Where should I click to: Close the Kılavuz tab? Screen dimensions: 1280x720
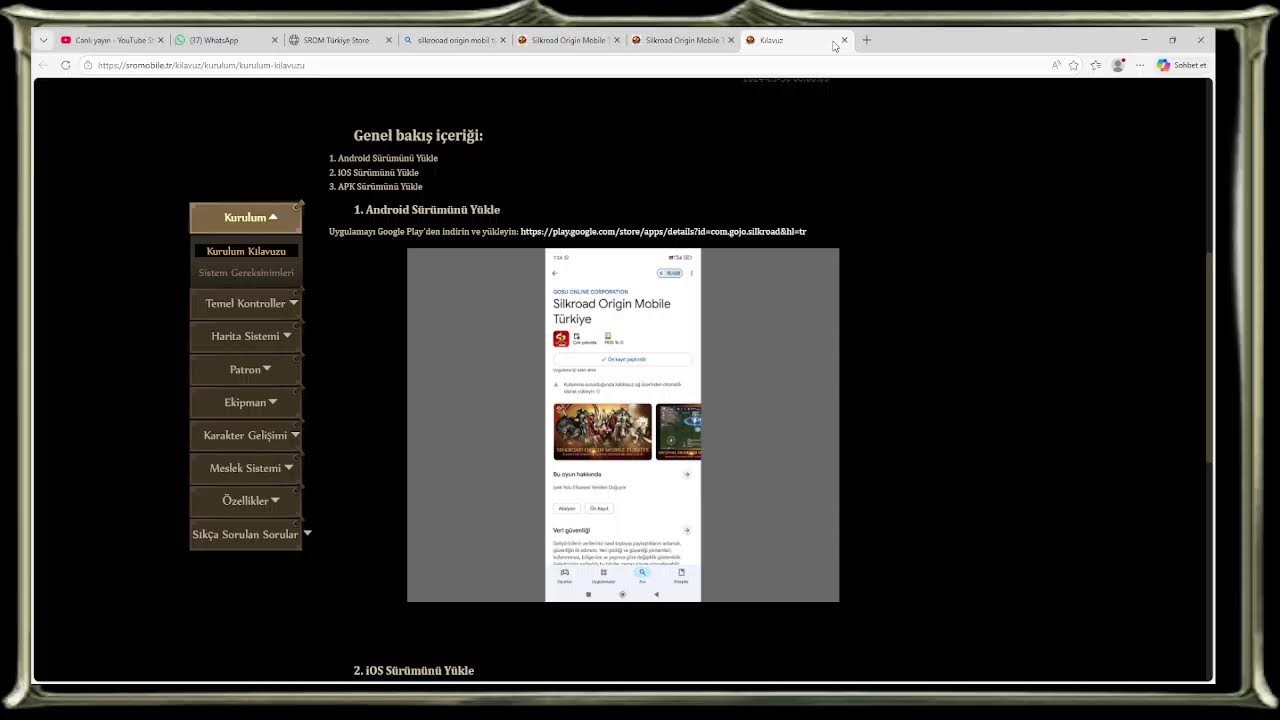[844, 40]
